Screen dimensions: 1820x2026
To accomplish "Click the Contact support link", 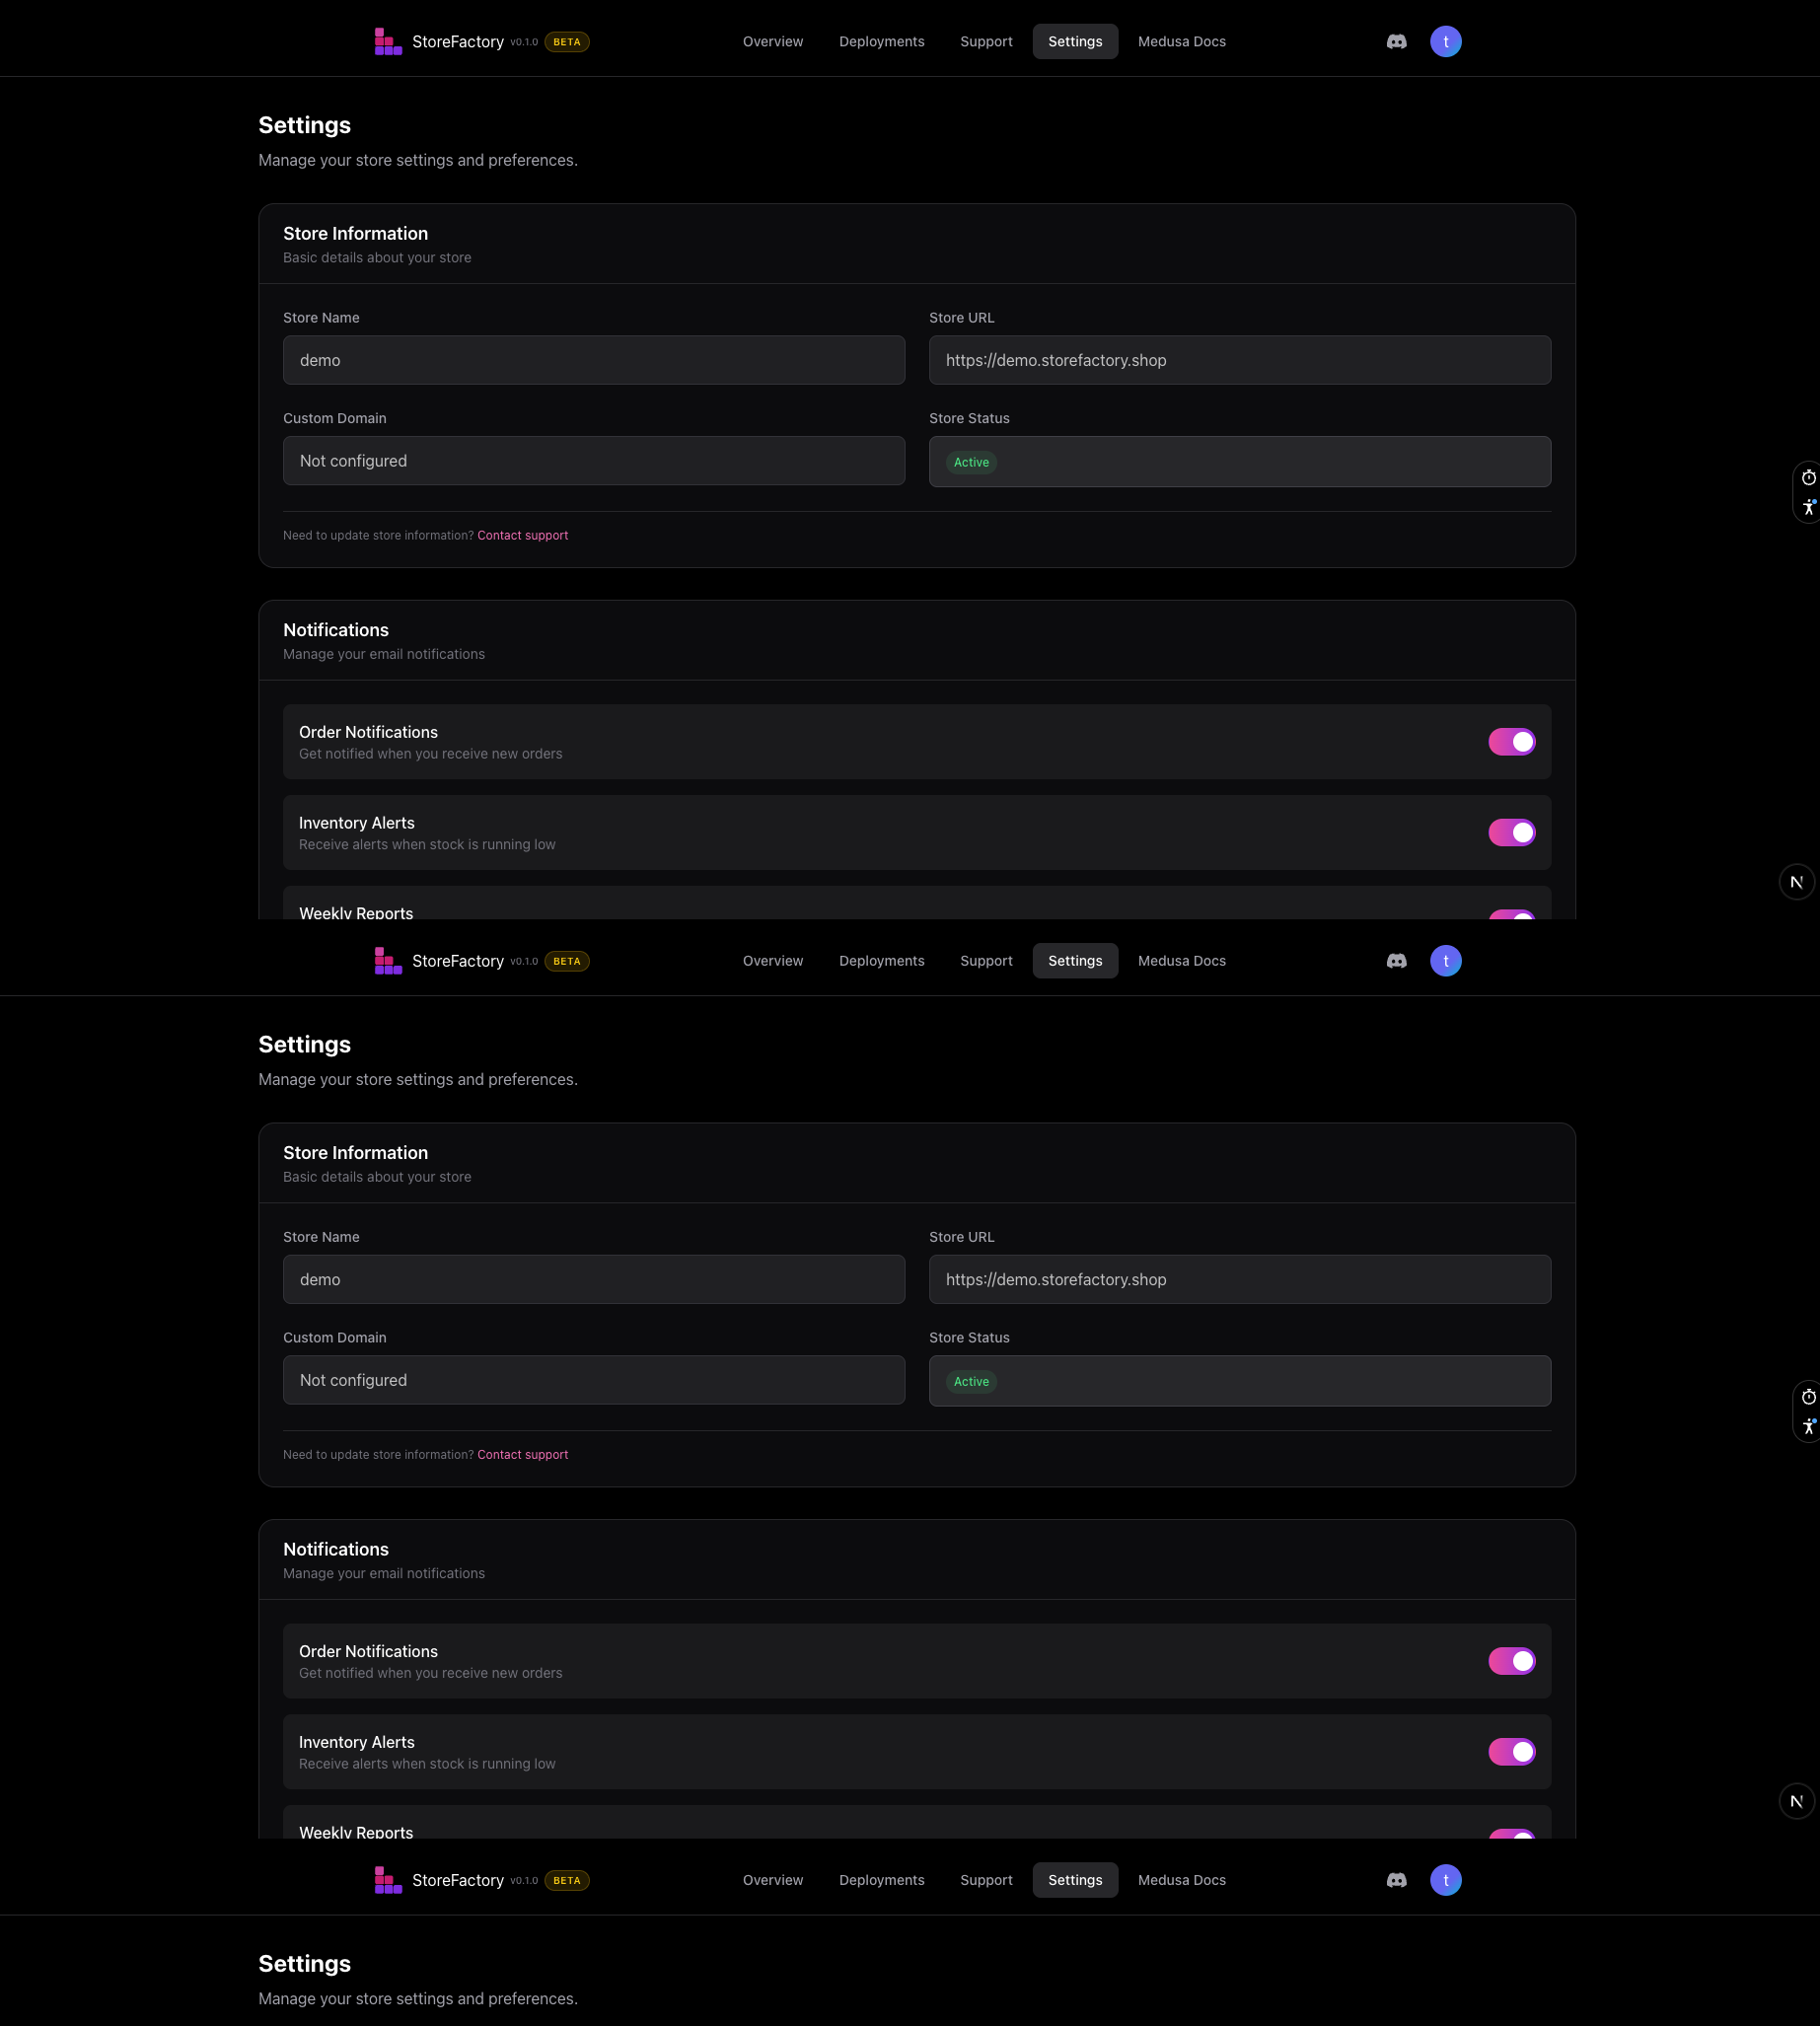I will click(522, 535).
